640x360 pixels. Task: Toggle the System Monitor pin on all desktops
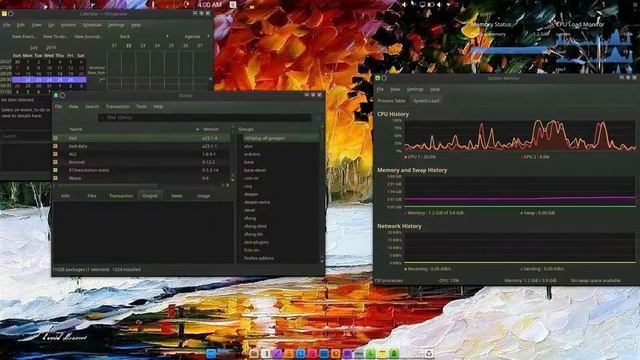click(384, 78)
